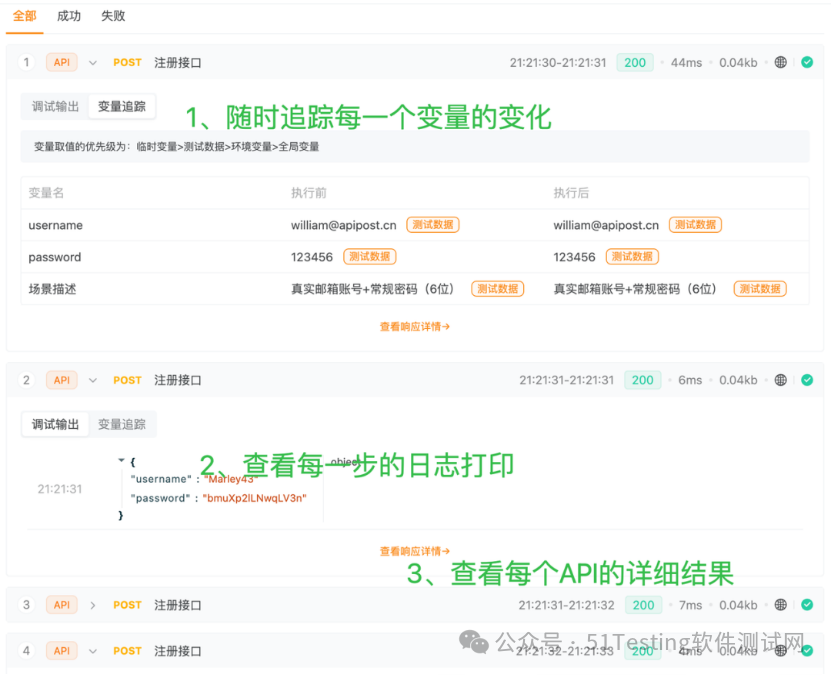This screenshot has height=675, width=831.
Task: Click the green checkmark icon on request 3
Action: (807, 605)
